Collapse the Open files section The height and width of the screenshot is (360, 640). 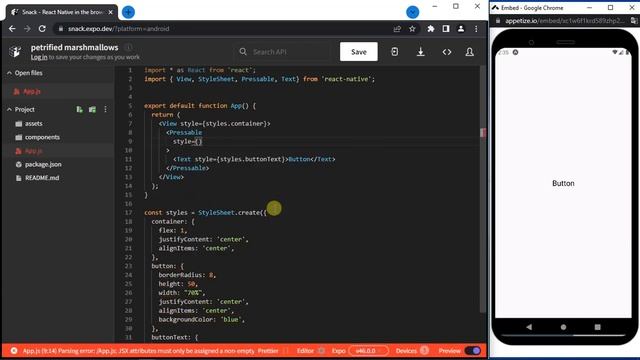[x=9, y=73]
